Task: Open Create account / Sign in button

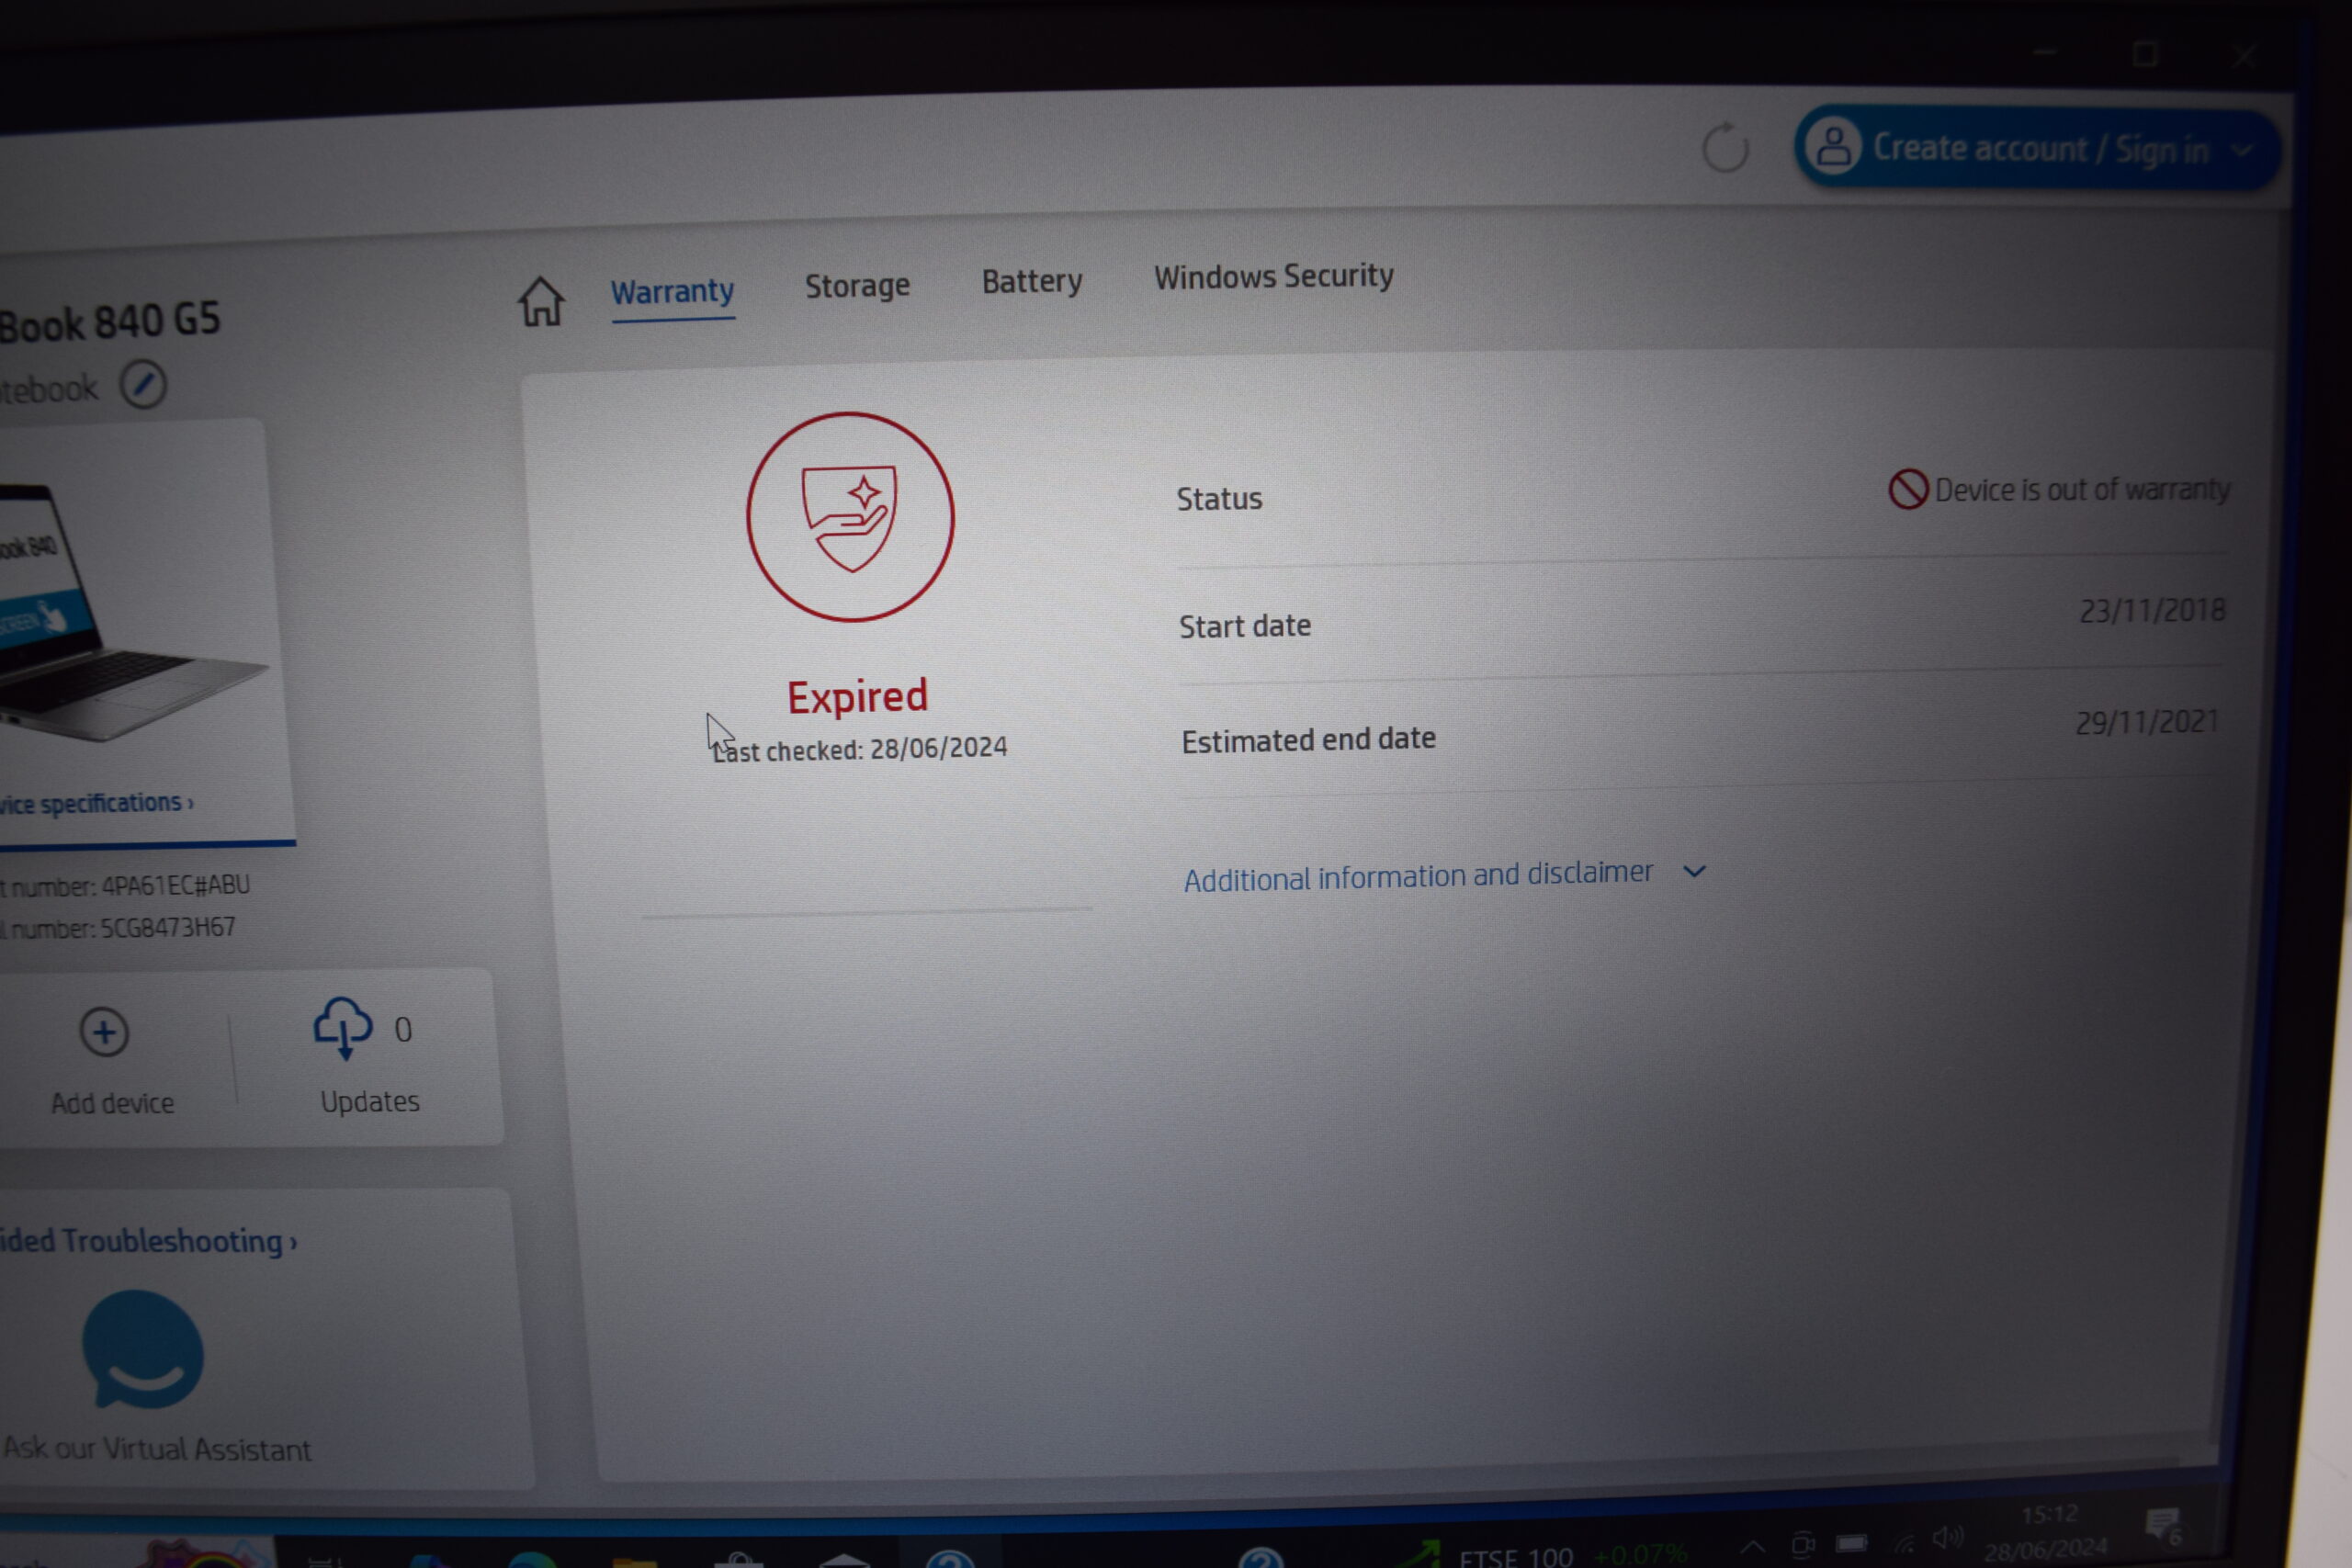Action: (2037, 149)
